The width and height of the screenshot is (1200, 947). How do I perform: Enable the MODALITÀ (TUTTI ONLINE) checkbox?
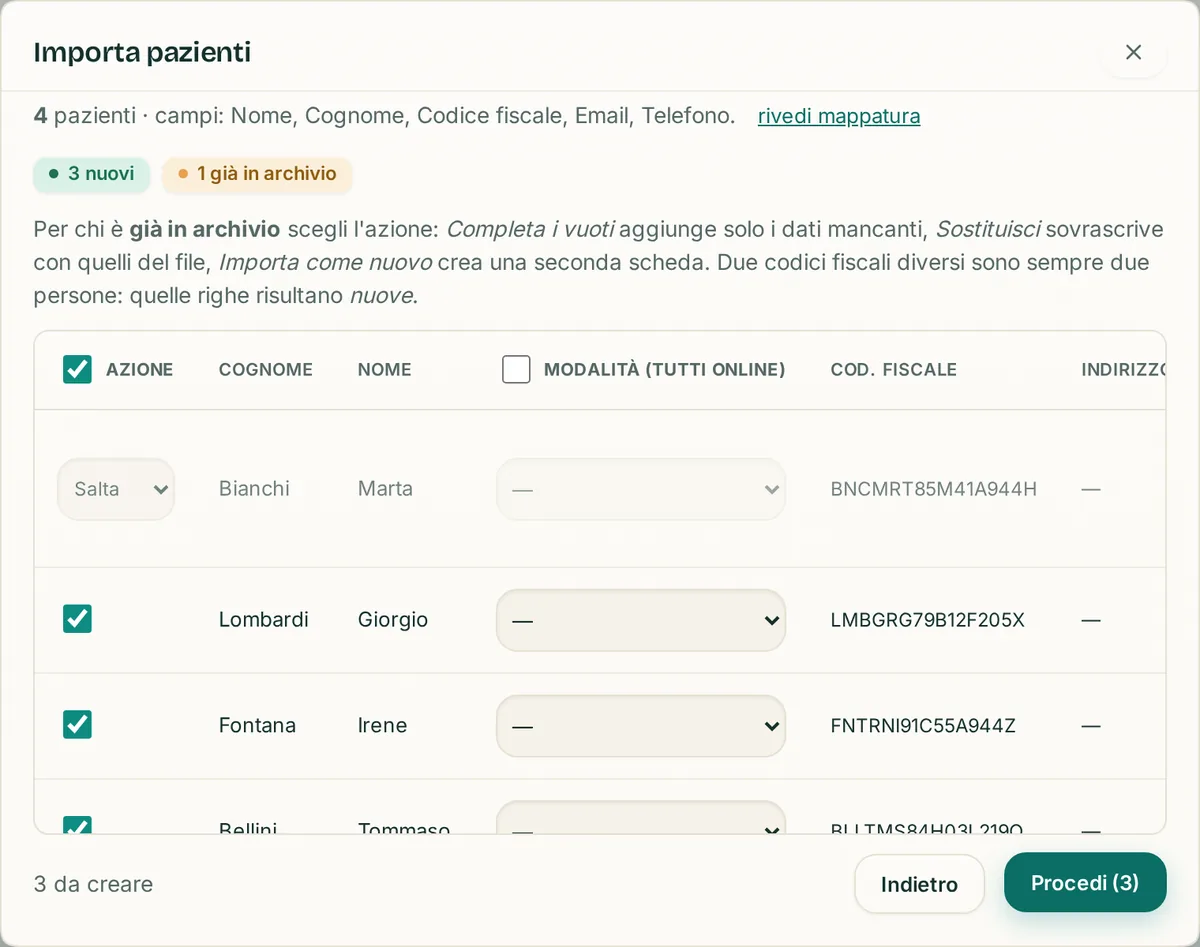click(516, 369)
